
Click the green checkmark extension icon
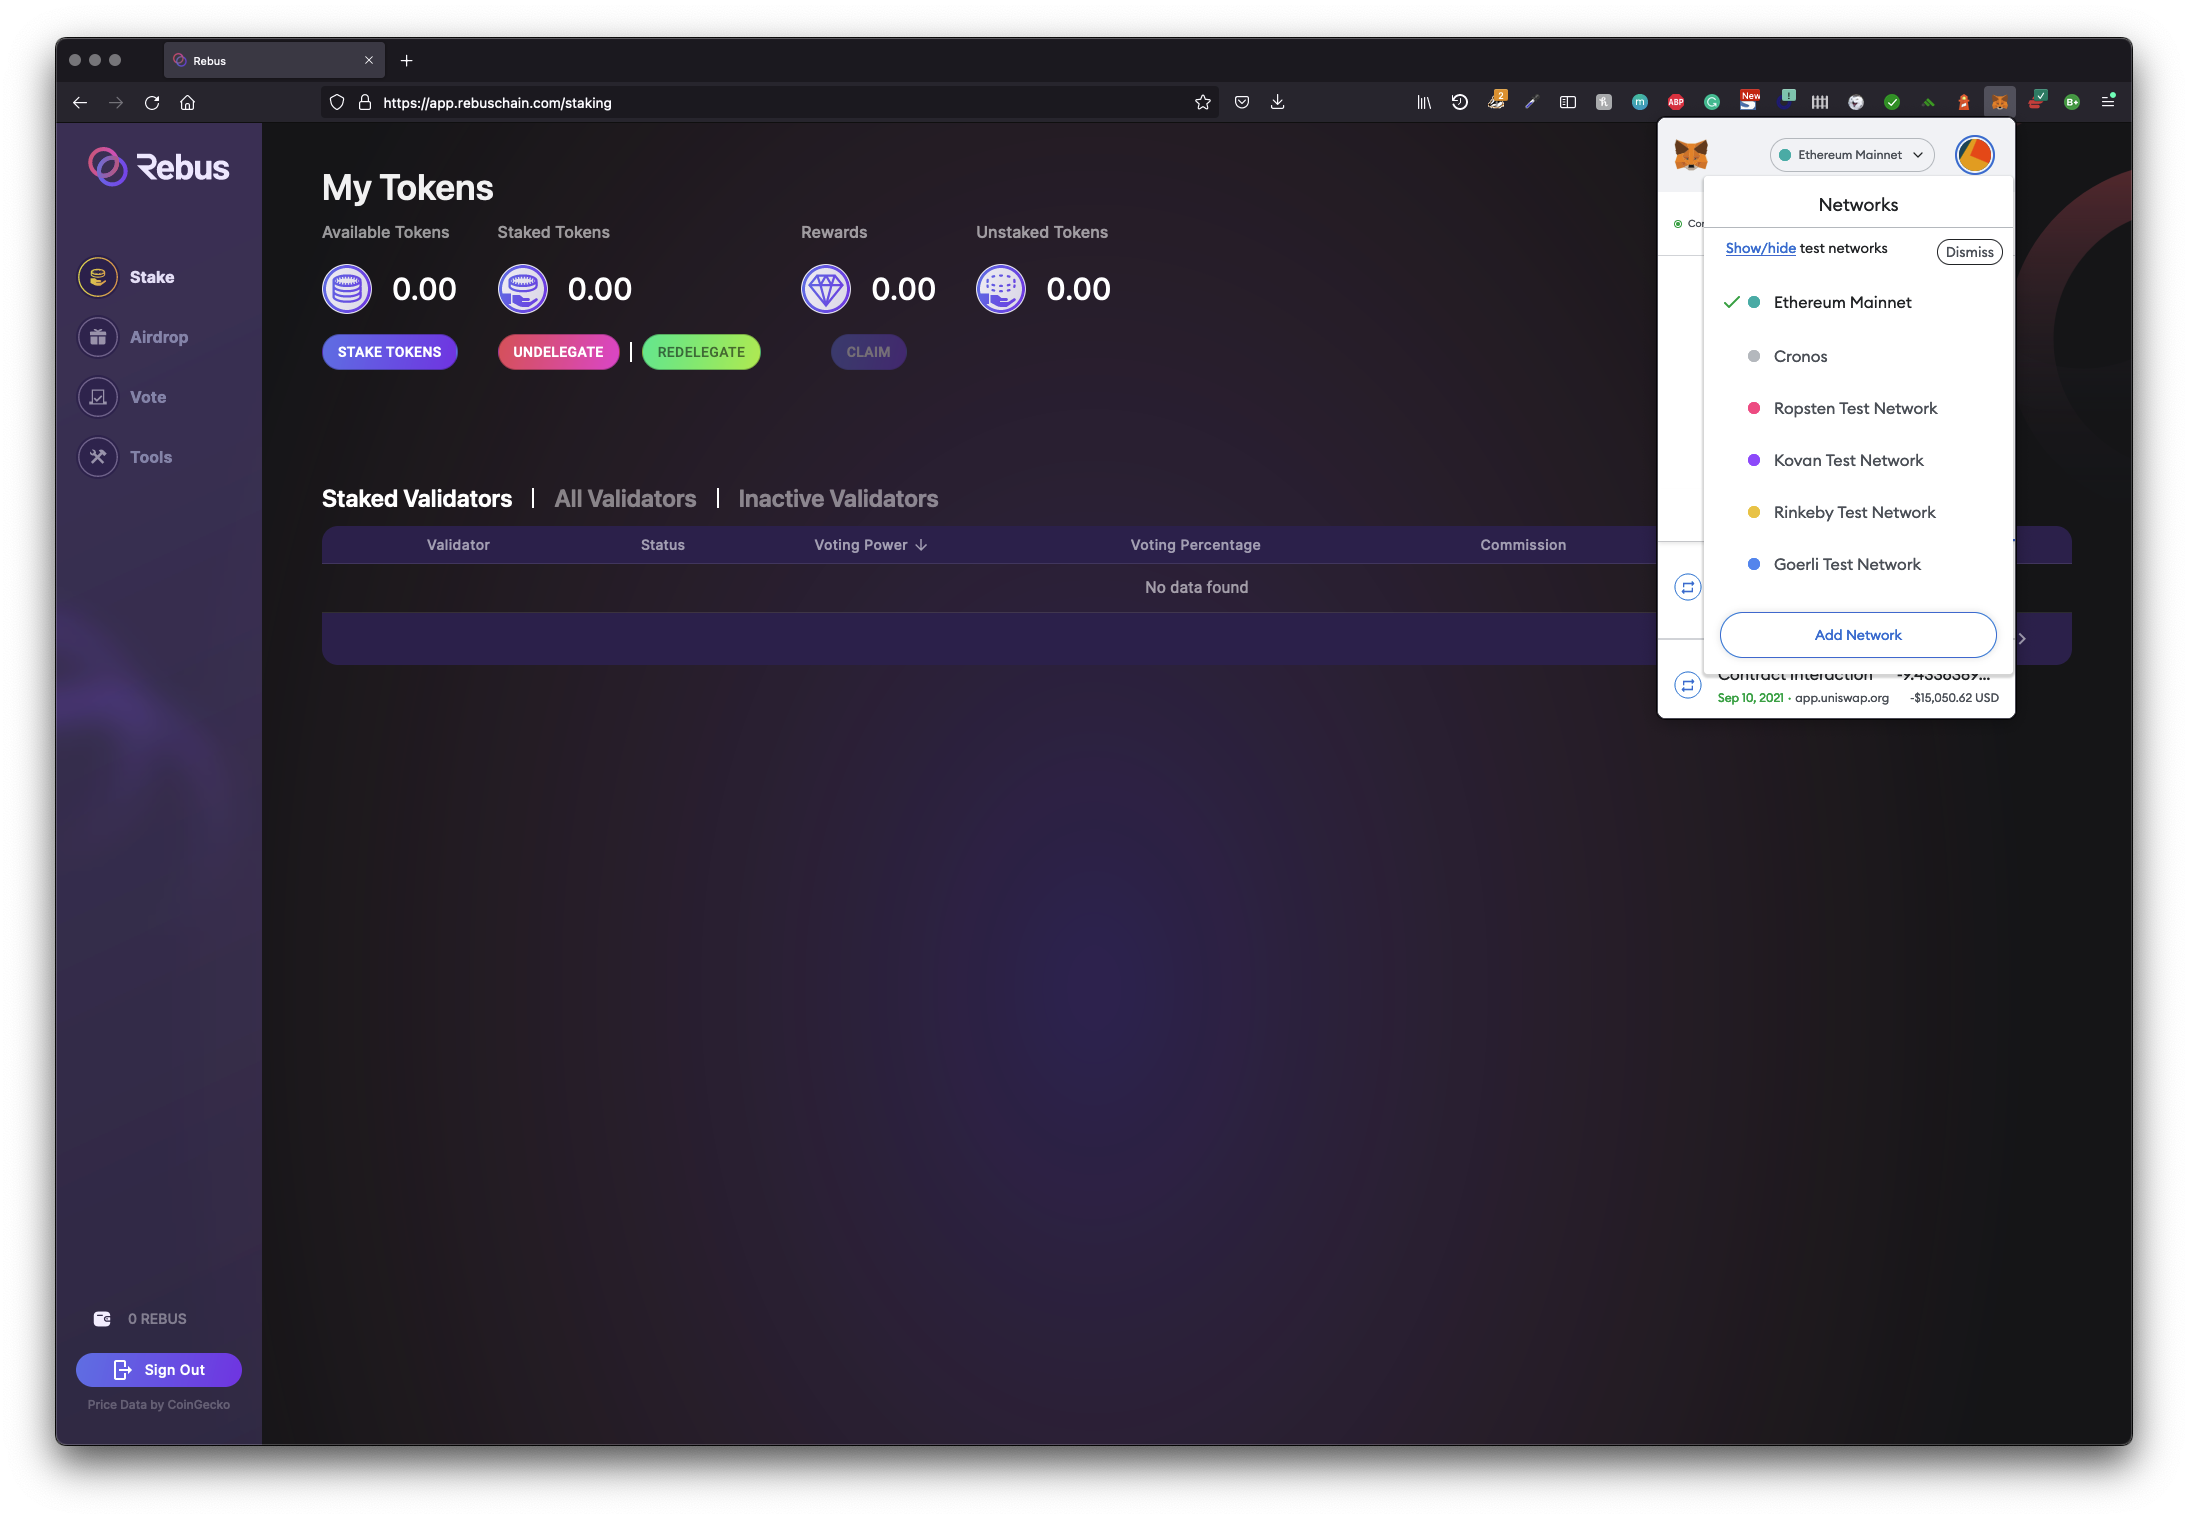[x=1892, y=102]
